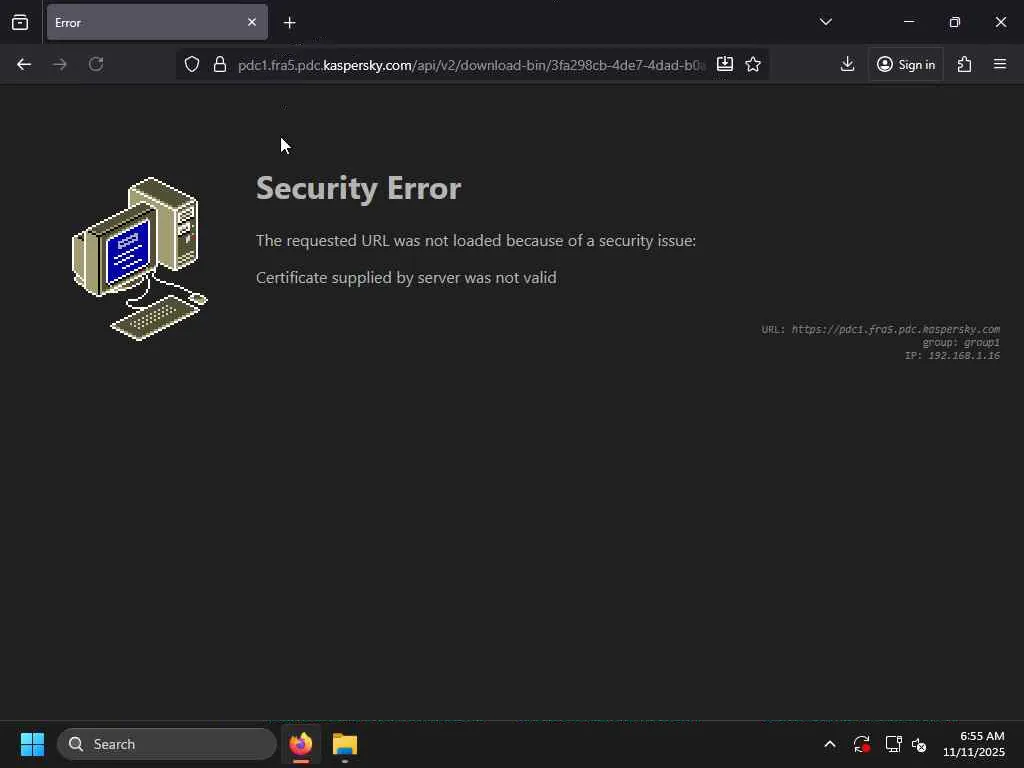
Task: Click 'The requested URL was not loaded' message
Action: [x=476, y=240]
